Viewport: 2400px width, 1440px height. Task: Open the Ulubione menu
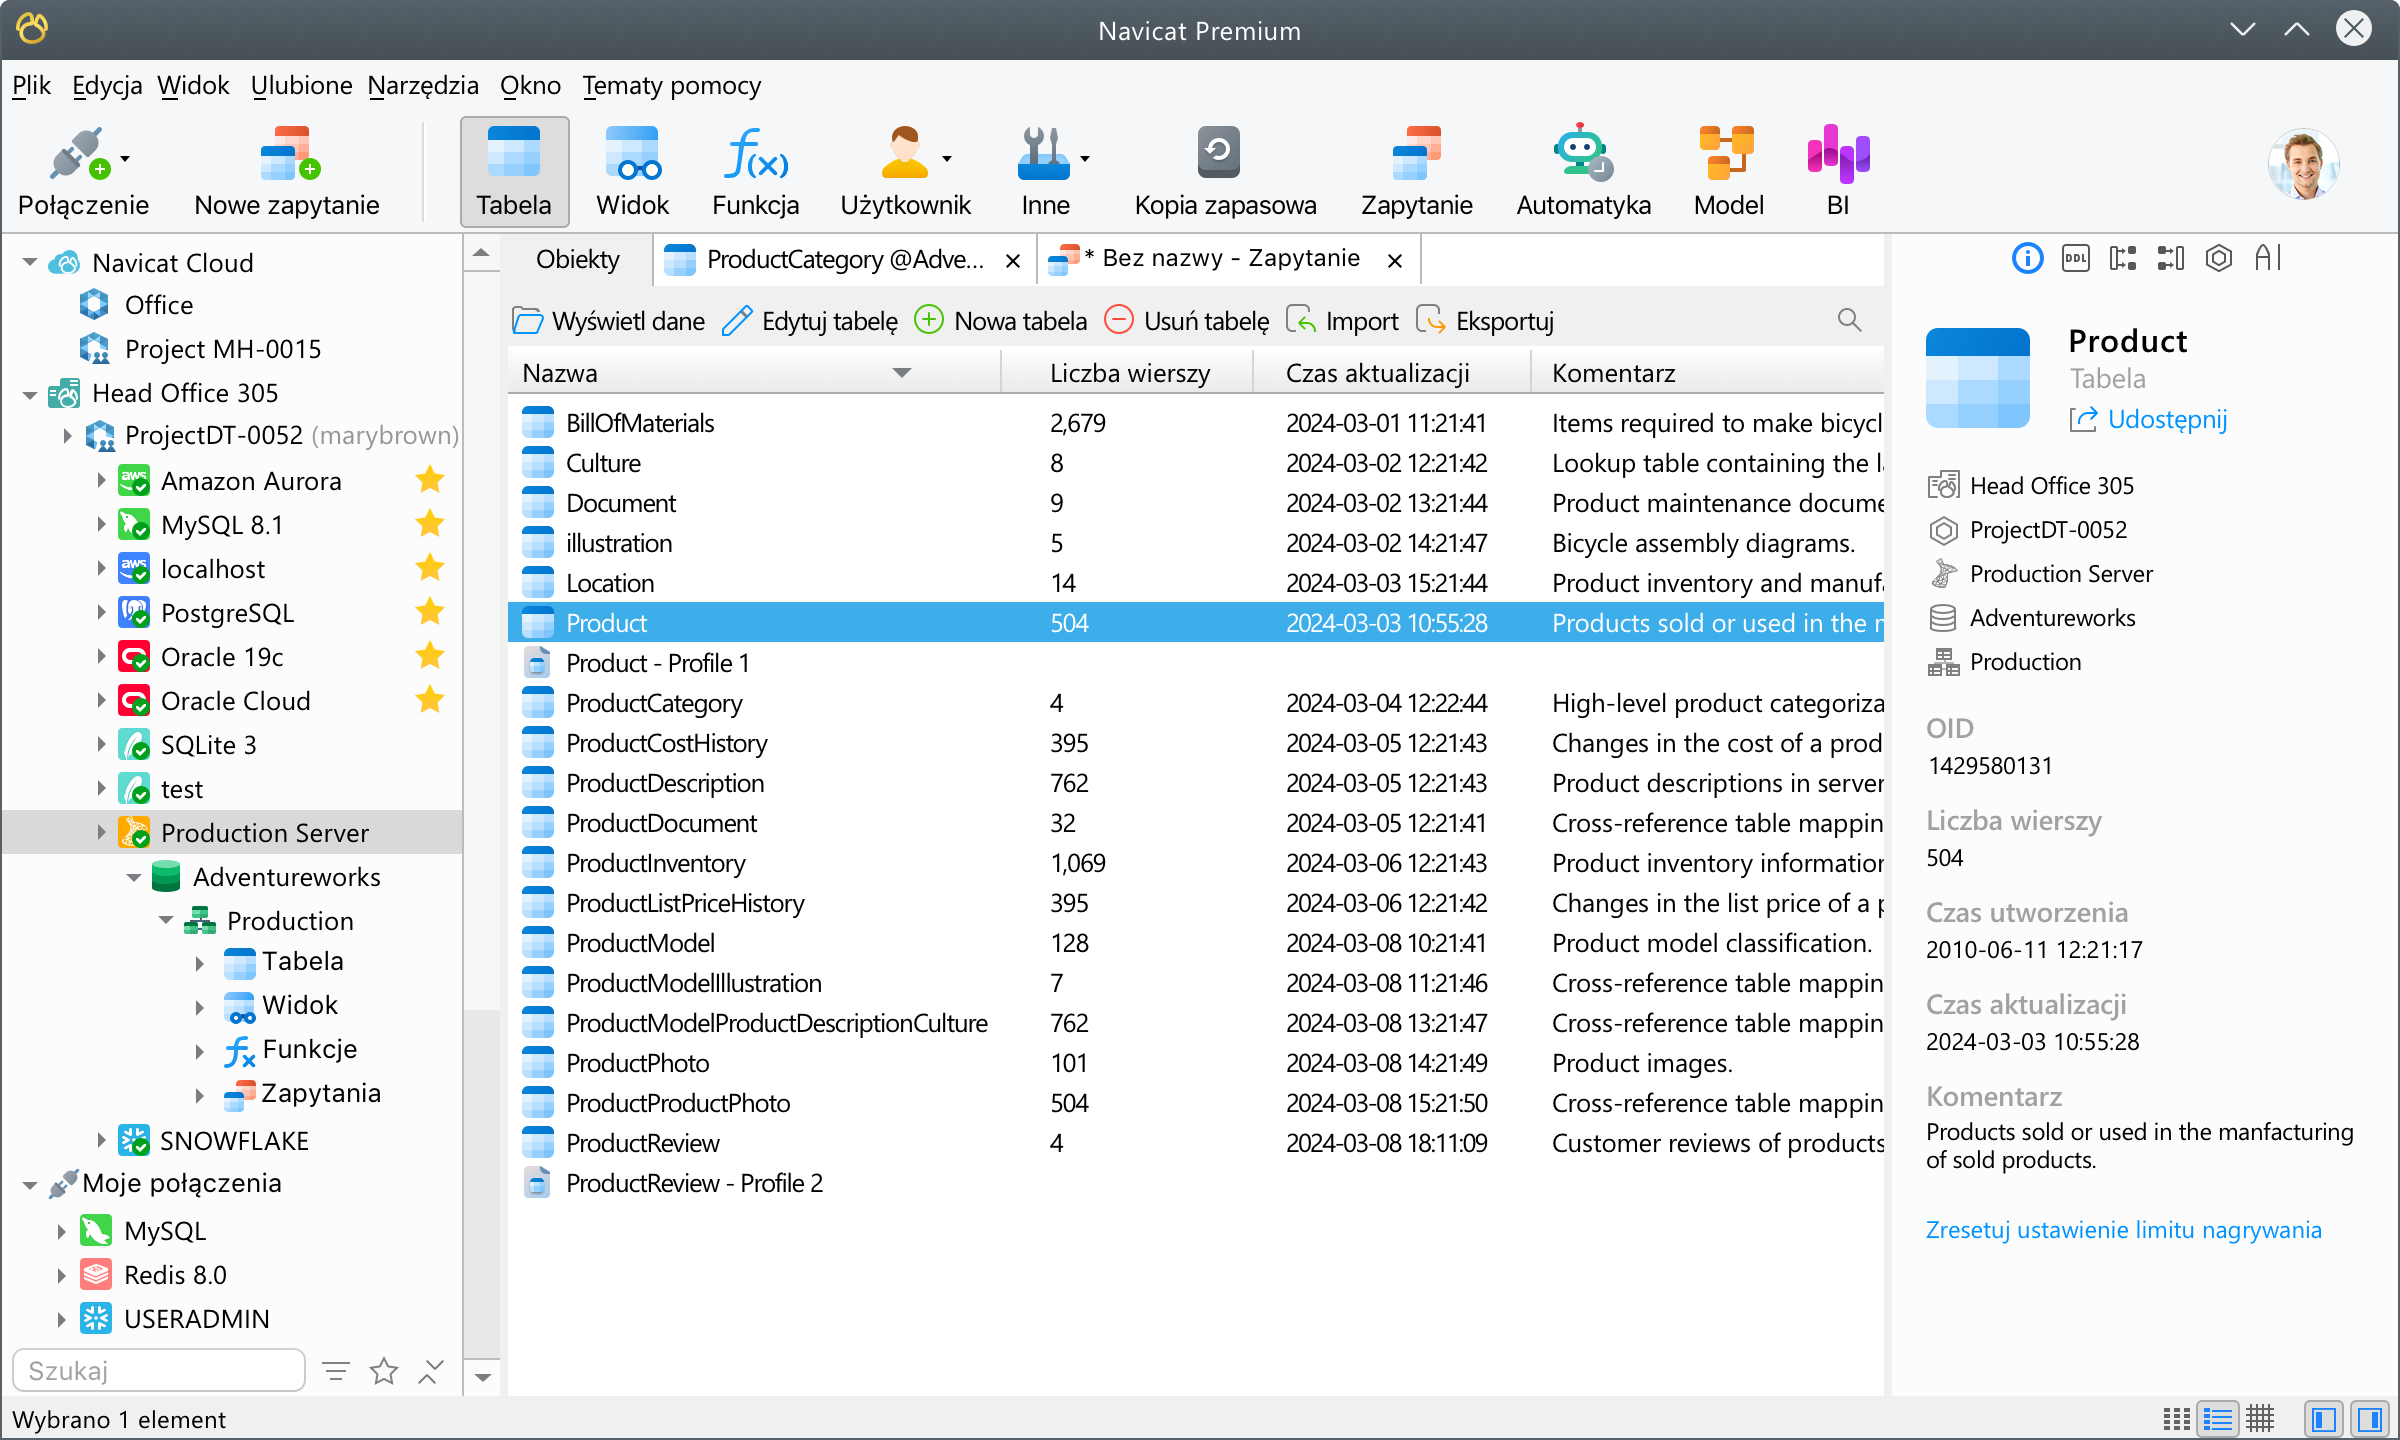click(x=301, y=86)
